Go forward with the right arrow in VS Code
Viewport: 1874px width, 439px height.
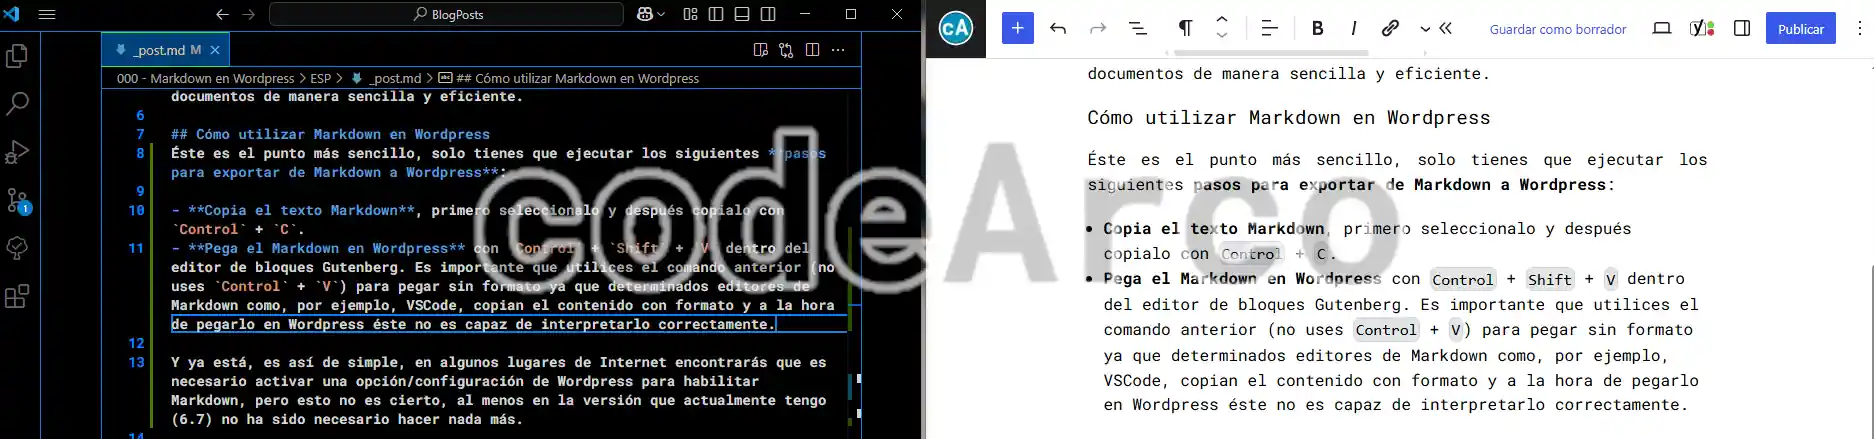pyautogui.click(x=249, y=14)
